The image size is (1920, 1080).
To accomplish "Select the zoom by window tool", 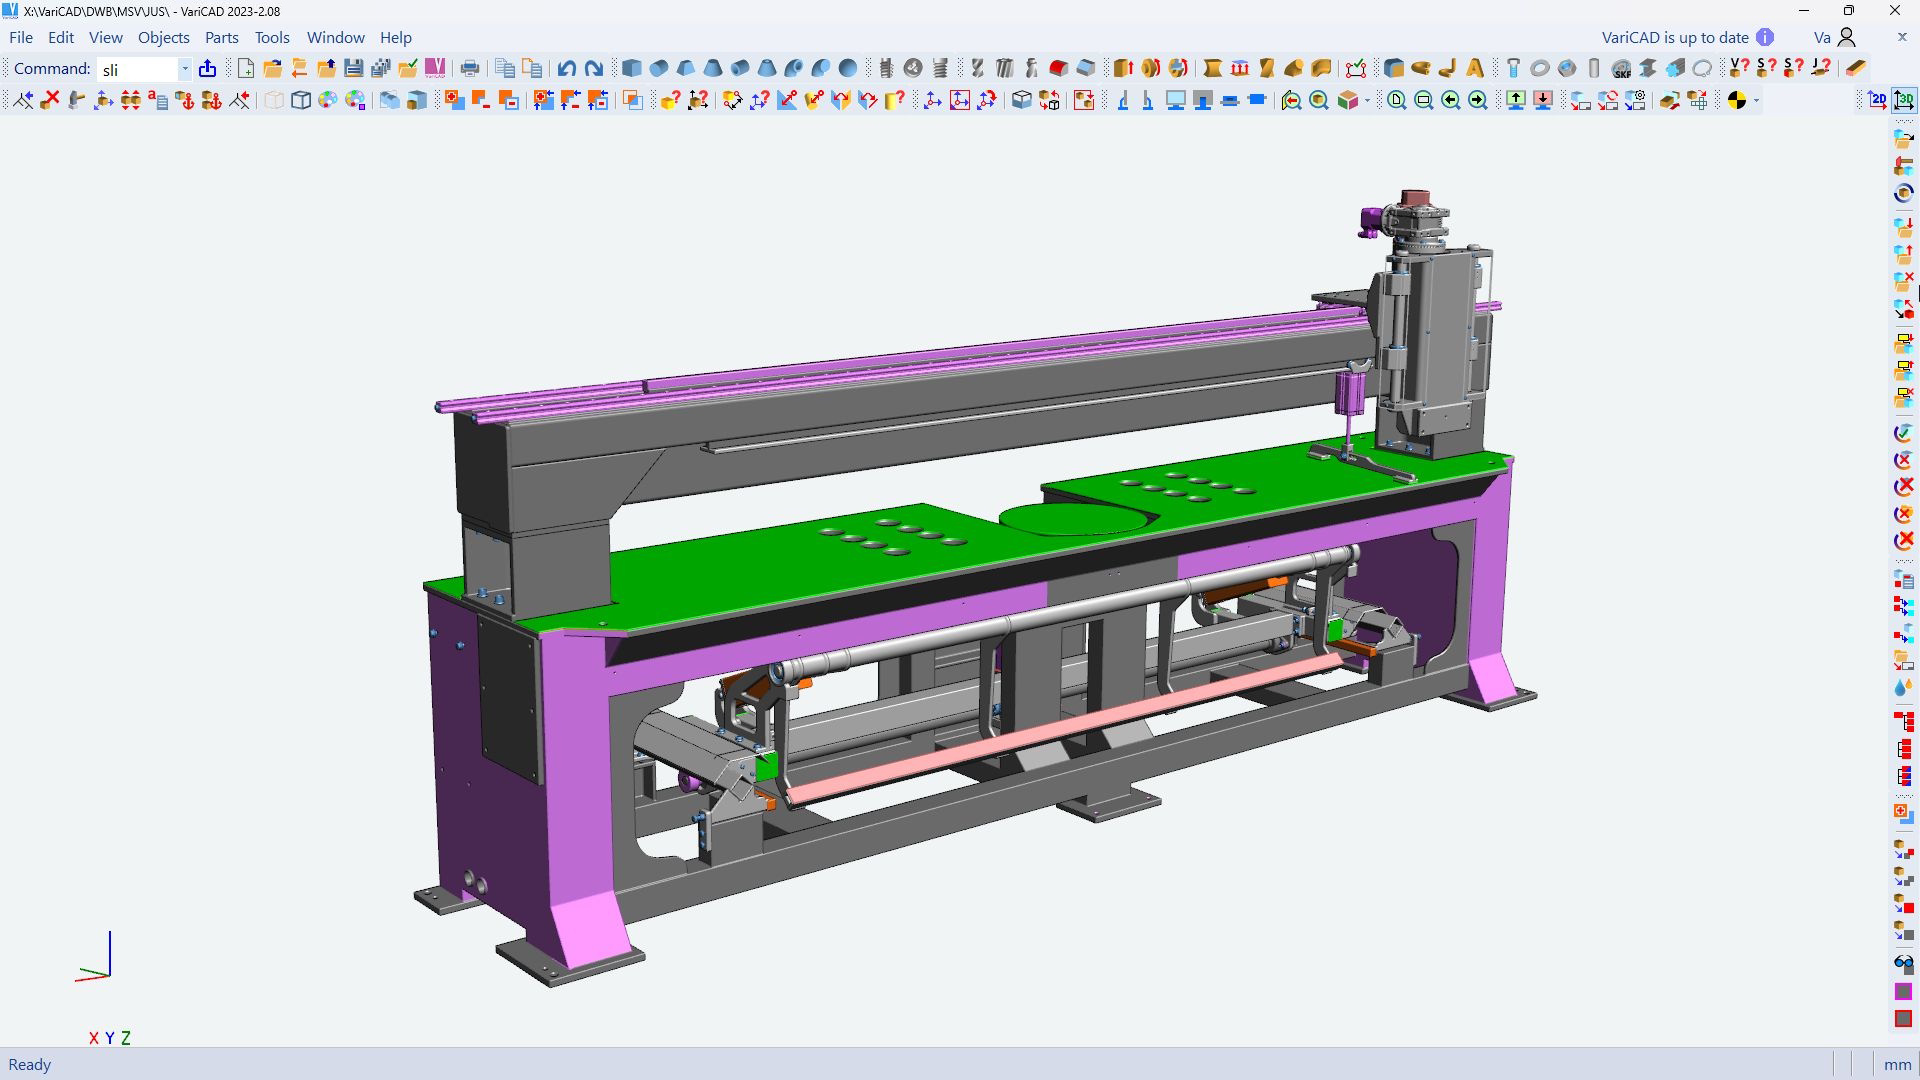I will pyautogui.click(x=1423, y=100).
